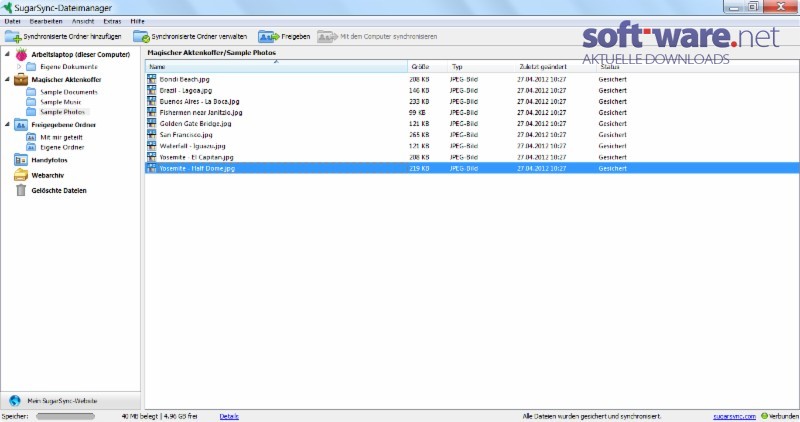Collapse the Freigegebene Ordner tree node
Screen dimensions: 800x422
tap(7, 124)
